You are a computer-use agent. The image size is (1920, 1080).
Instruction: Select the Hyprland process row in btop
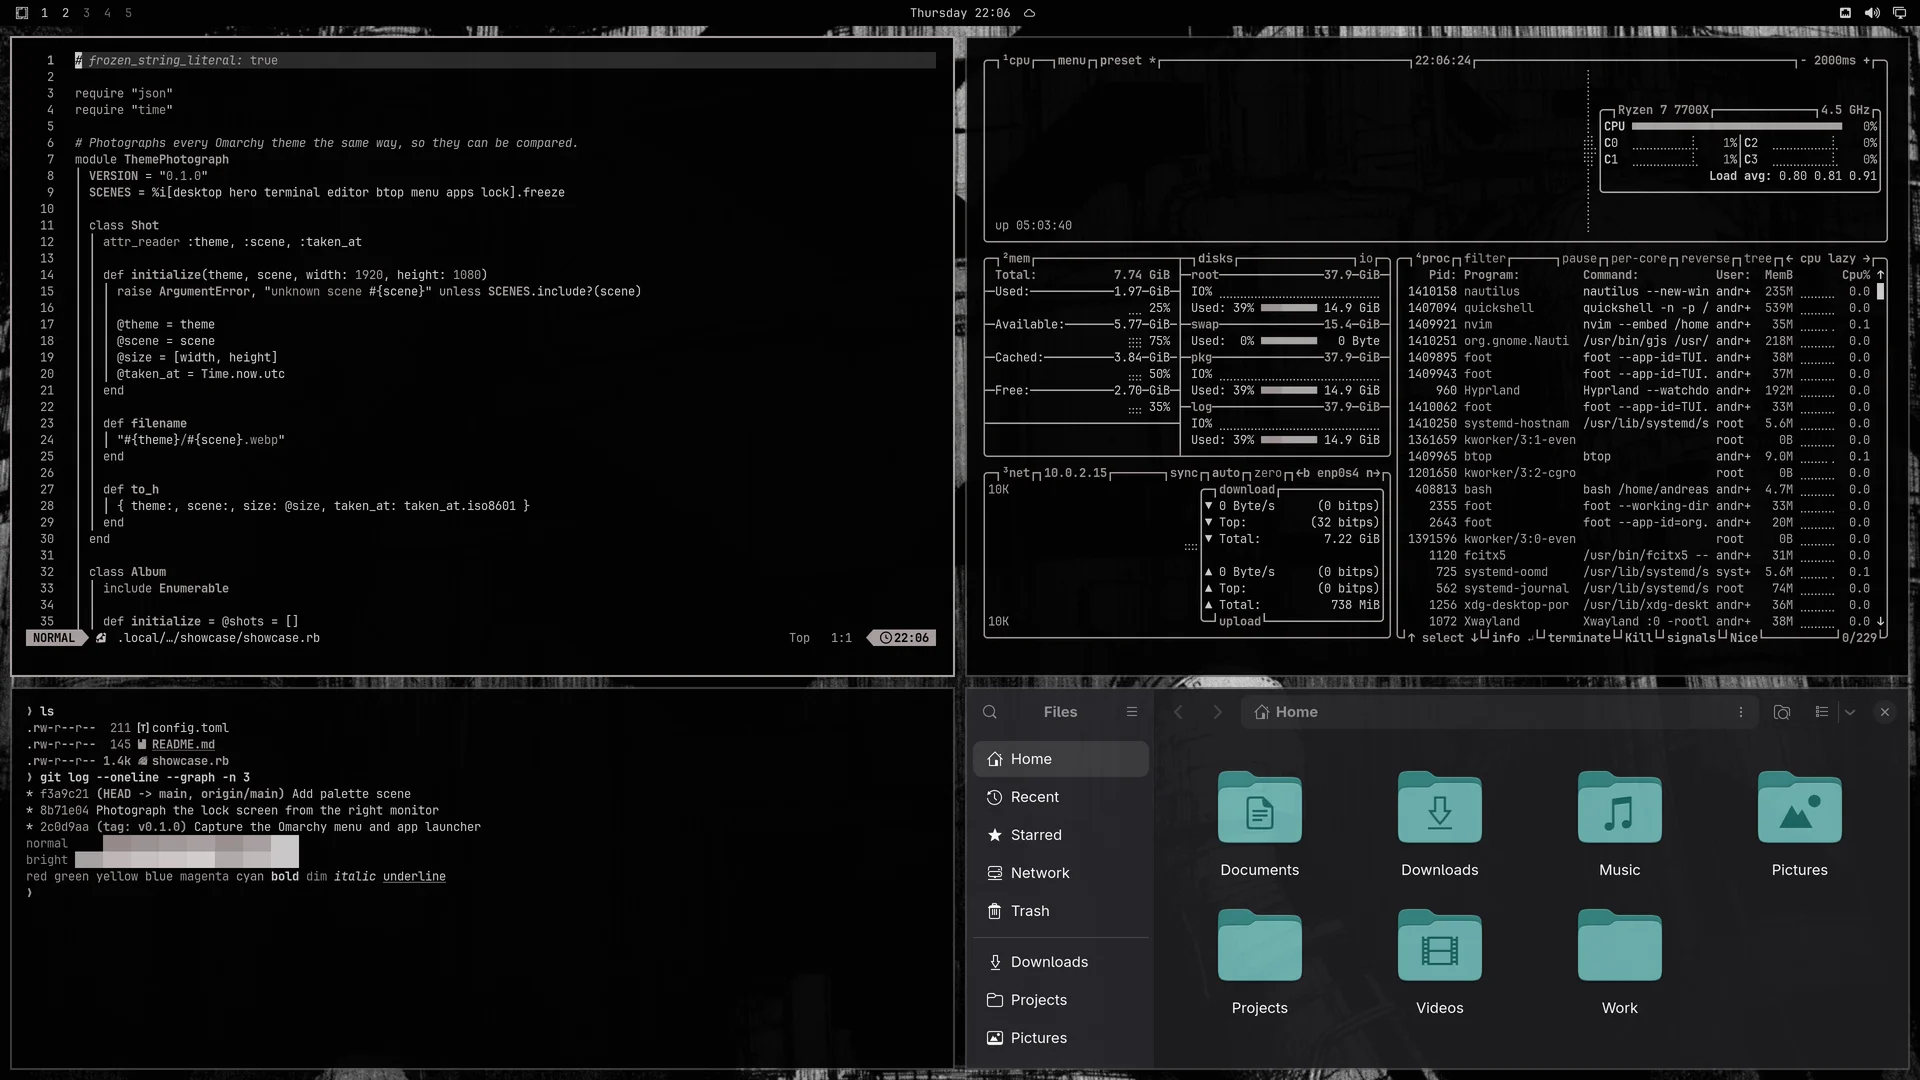(1638, 391)
